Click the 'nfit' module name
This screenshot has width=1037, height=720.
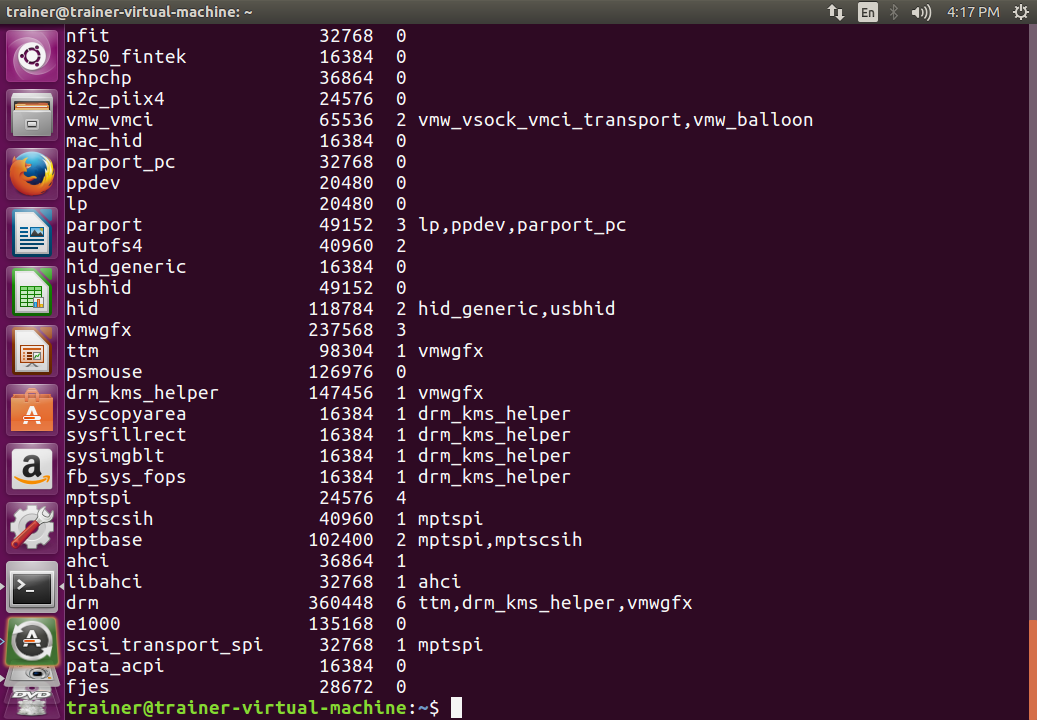87,36
